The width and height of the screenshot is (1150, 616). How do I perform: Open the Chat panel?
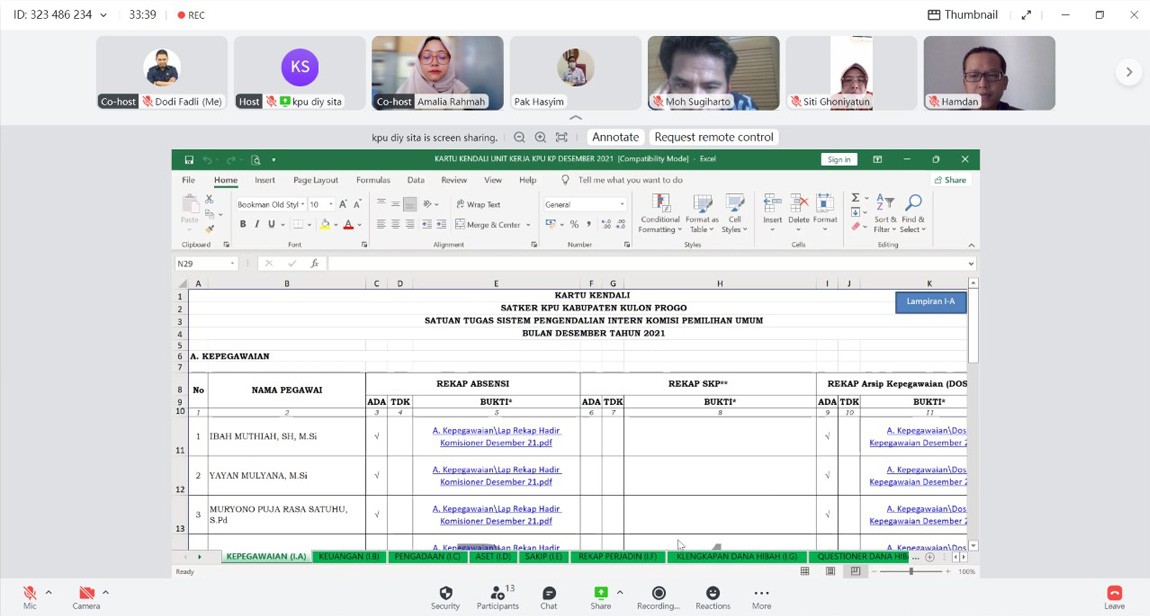point(549,593)
